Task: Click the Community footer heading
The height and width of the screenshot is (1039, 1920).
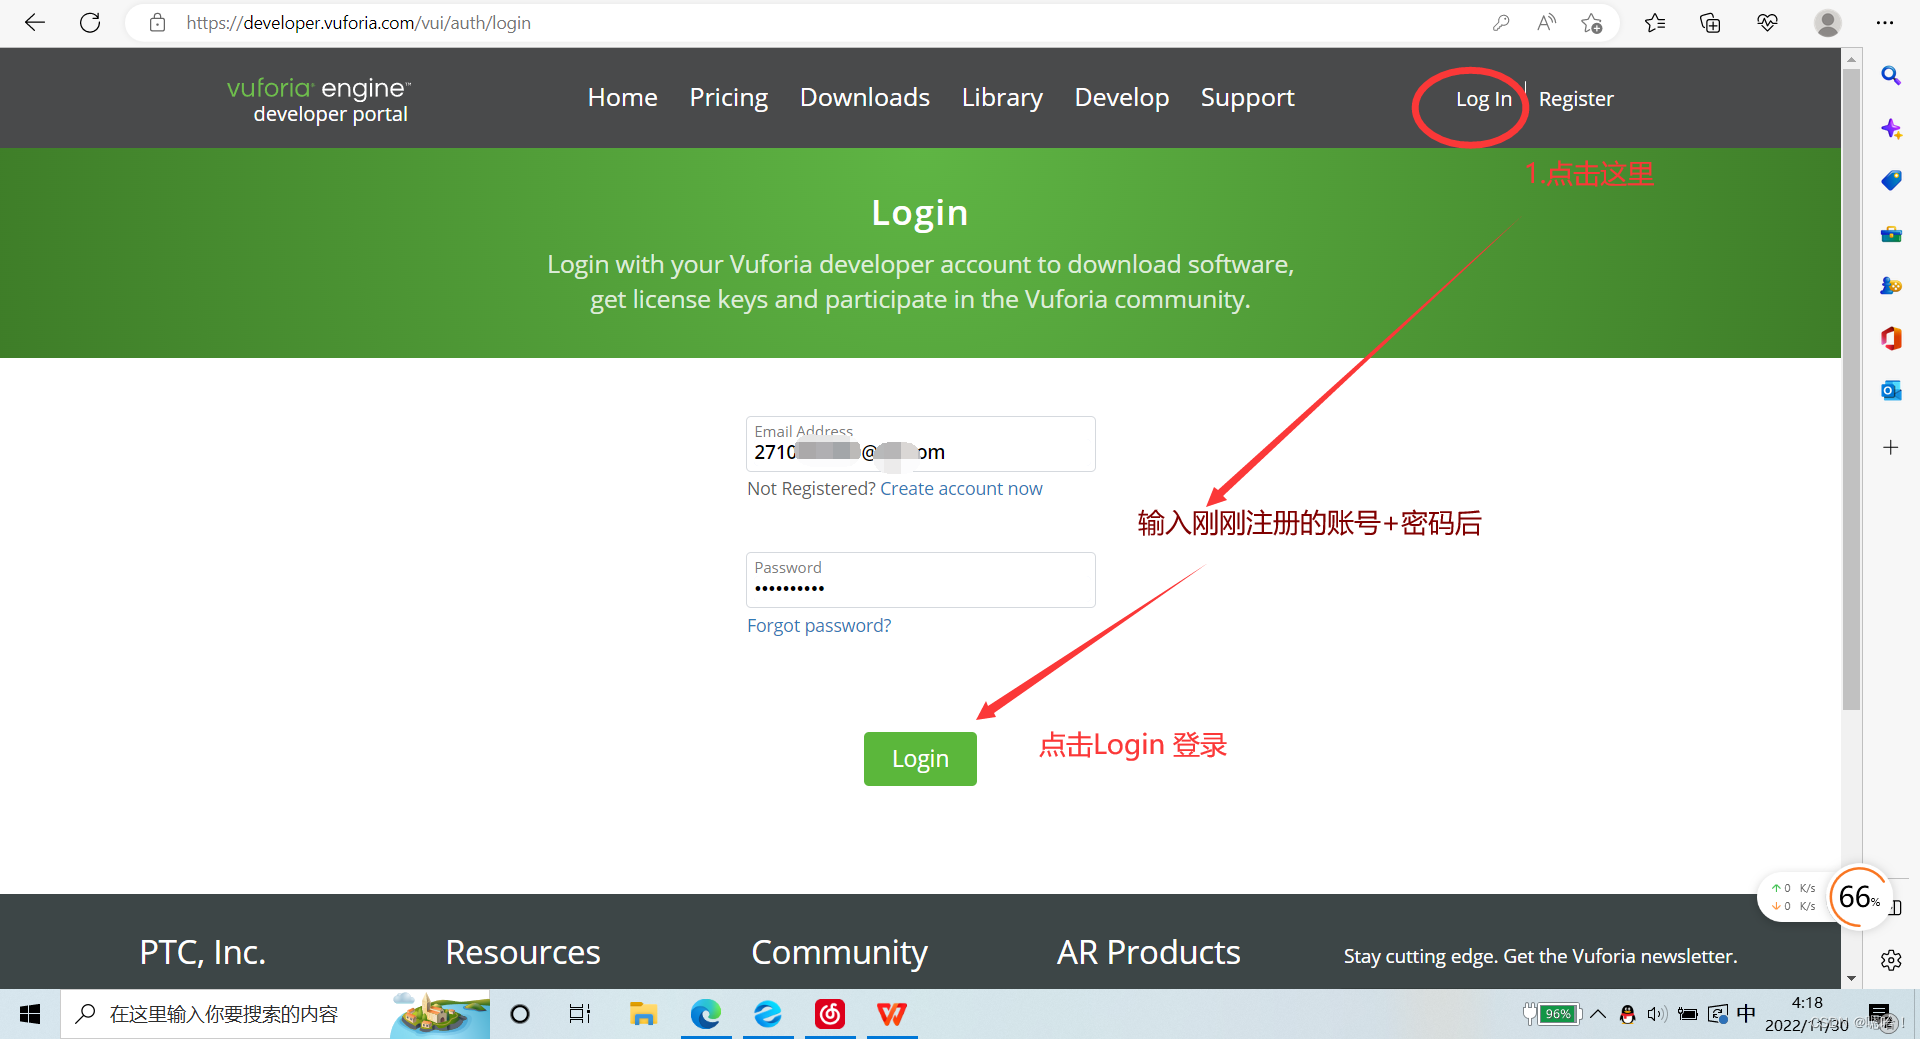Action: (839, 952)
